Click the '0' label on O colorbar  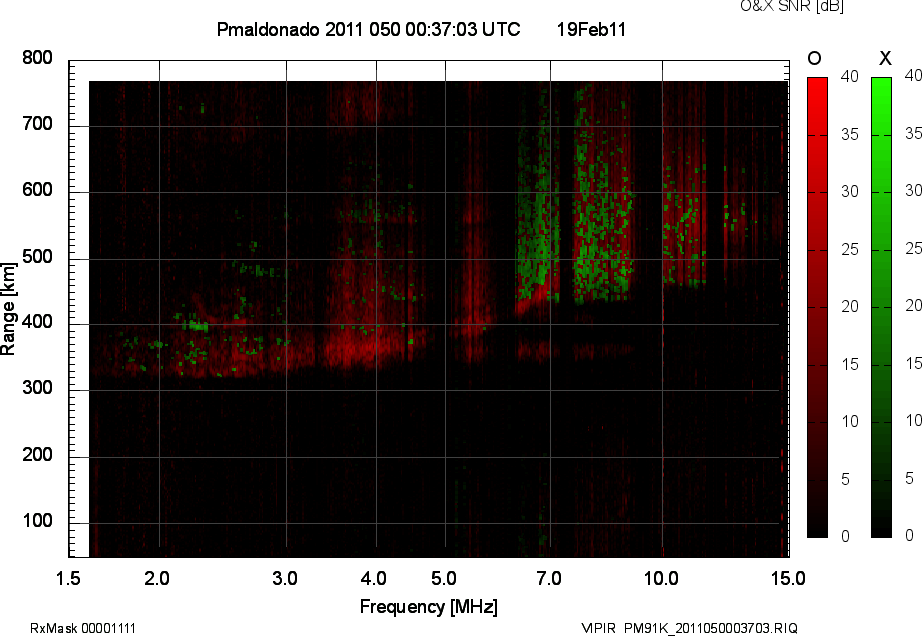(846, 536)
